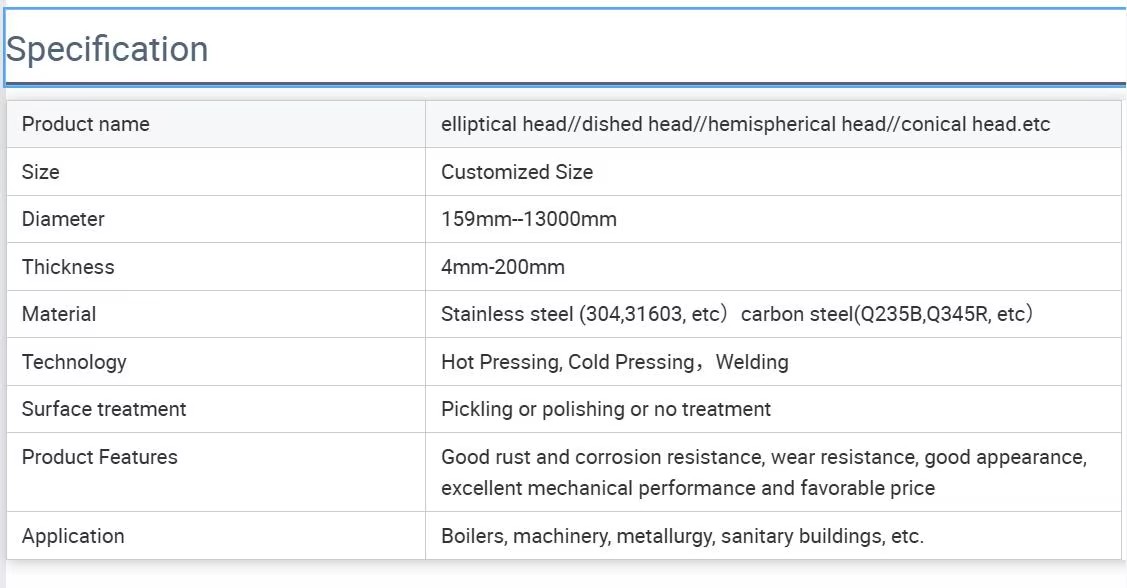1127x588 pixels.
Task: Click the 'Product Features' label cell
Action: pos(216,472)
